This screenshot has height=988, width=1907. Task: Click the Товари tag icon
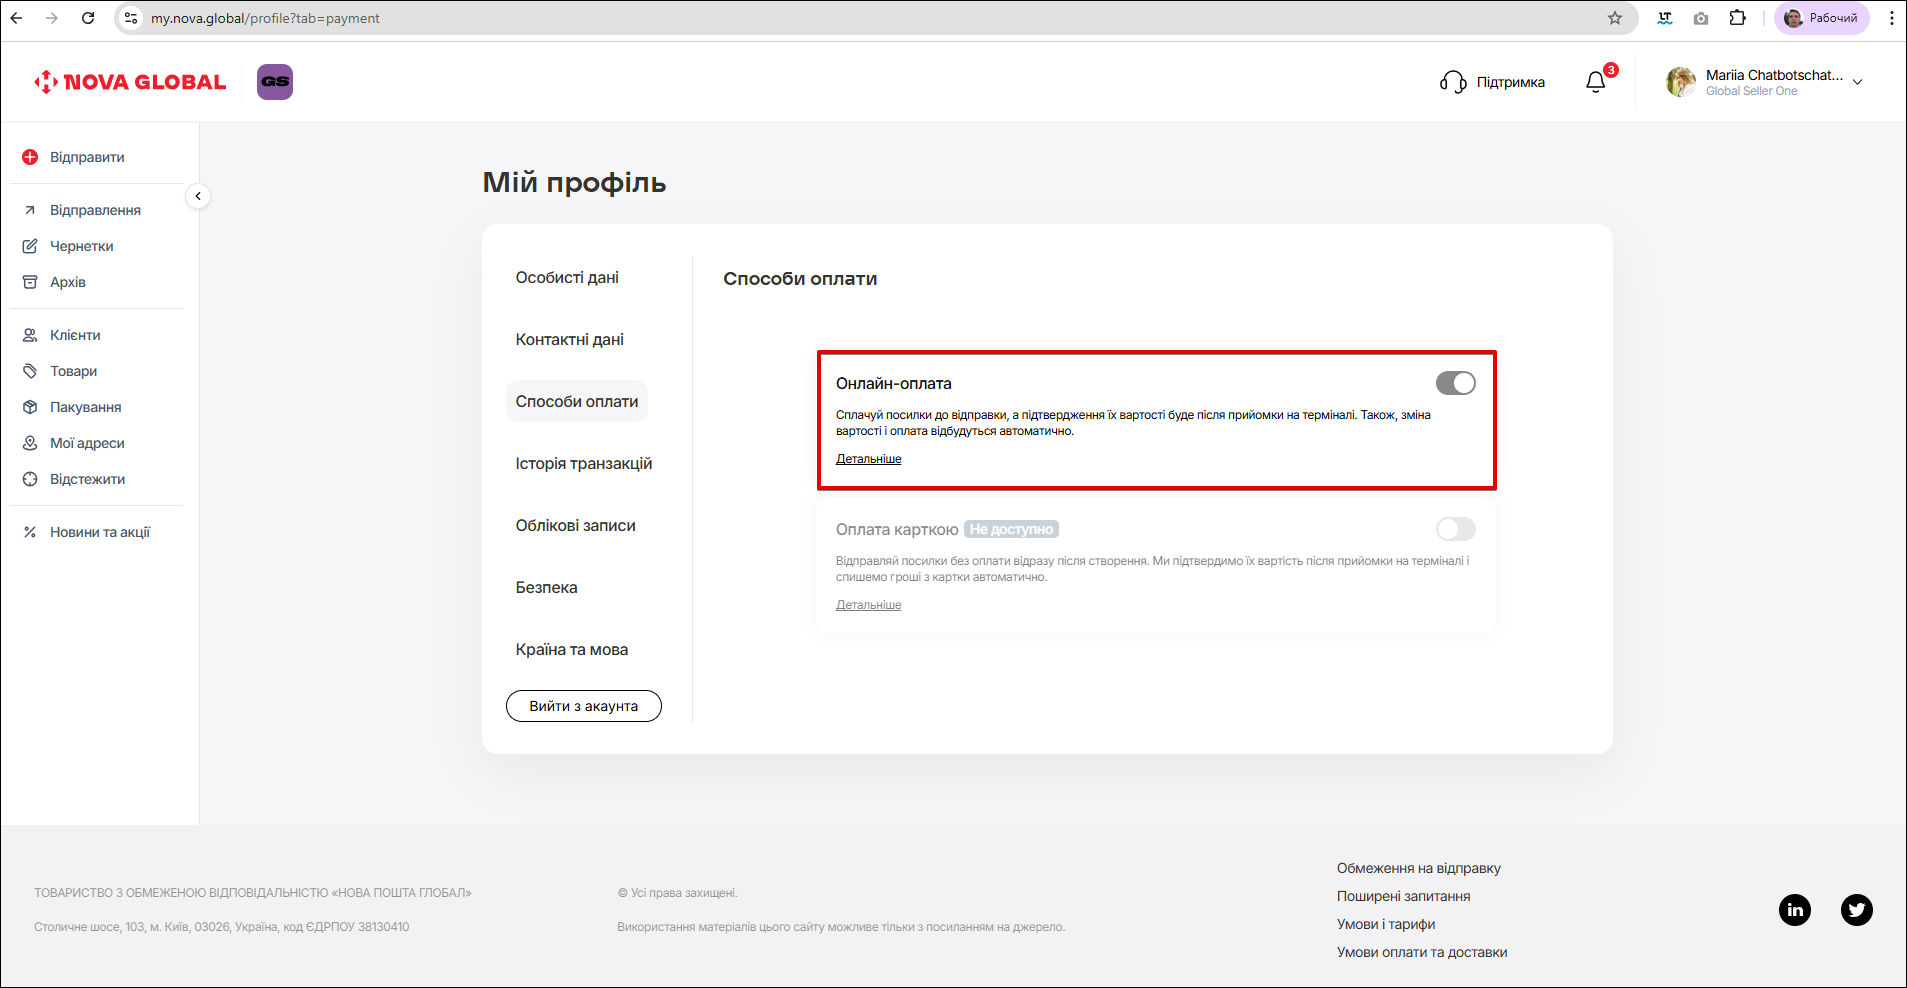click(x=30, y=371)
